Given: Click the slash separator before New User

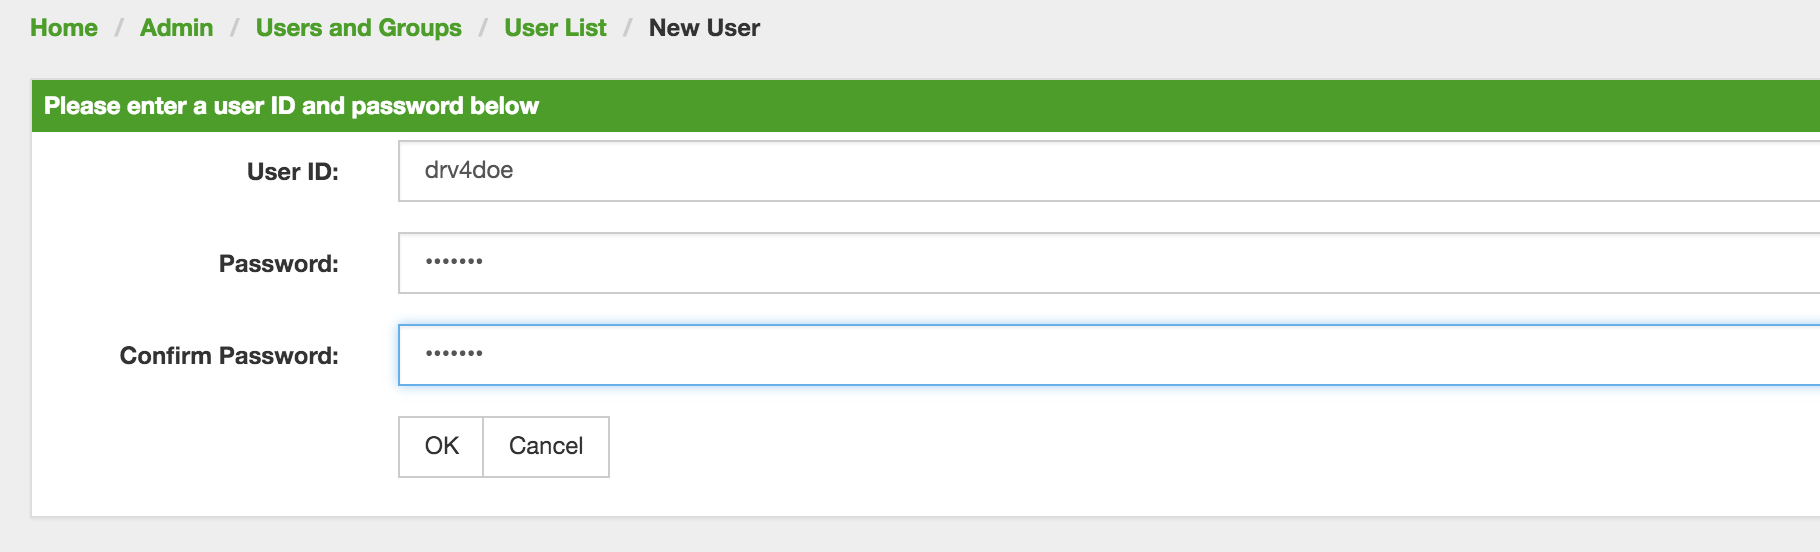Looking at the screenshot, I should [x=628, y=28].
